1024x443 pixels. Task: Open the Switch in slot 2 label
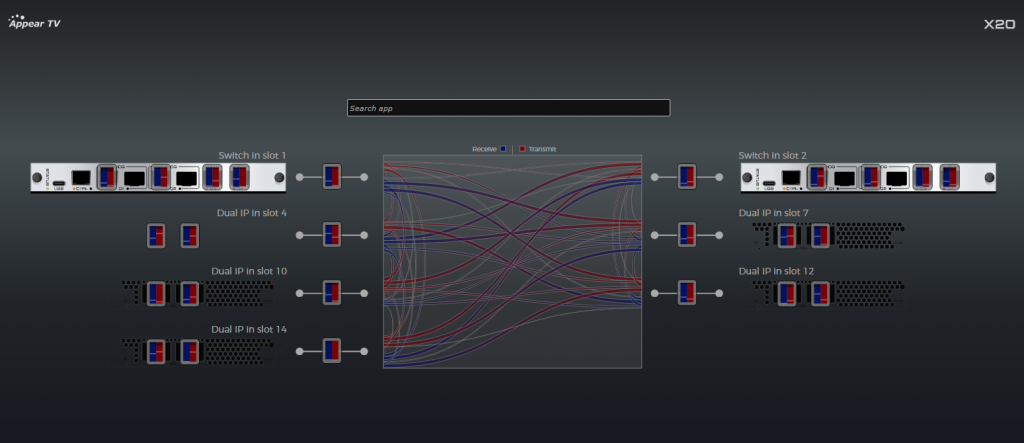click(x=772, y=155)
